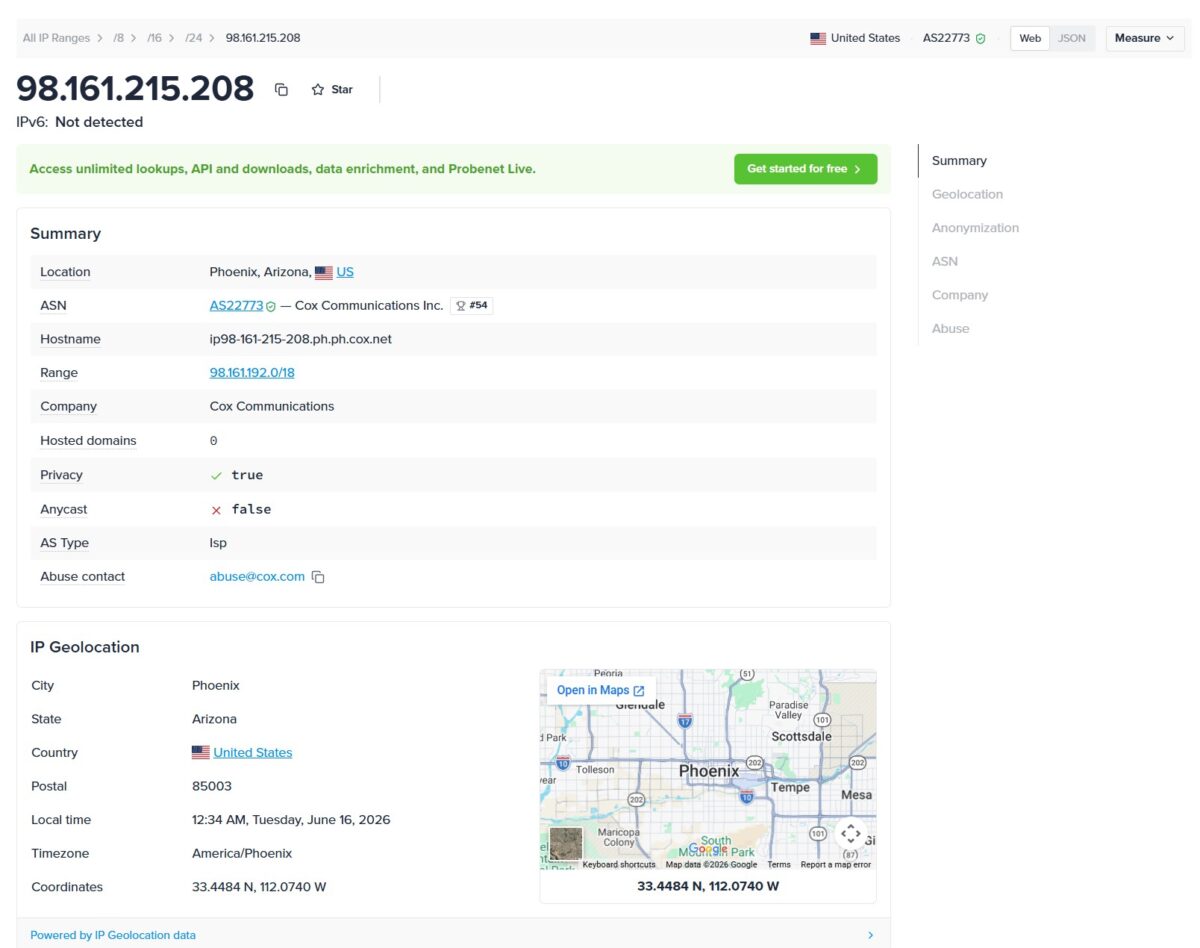
Task: Open range 98.161.192.0/18
Action: pos(252,373)
